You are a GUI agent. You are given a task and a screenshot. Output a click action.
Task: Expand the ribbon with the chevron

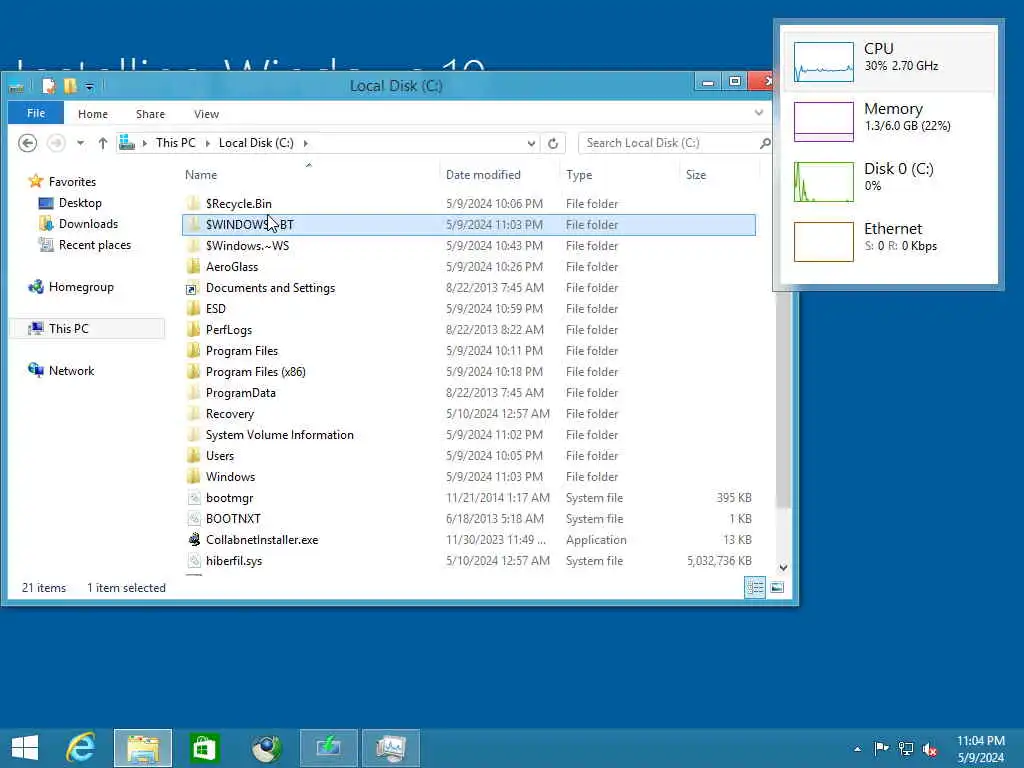(x=758, y=112)
